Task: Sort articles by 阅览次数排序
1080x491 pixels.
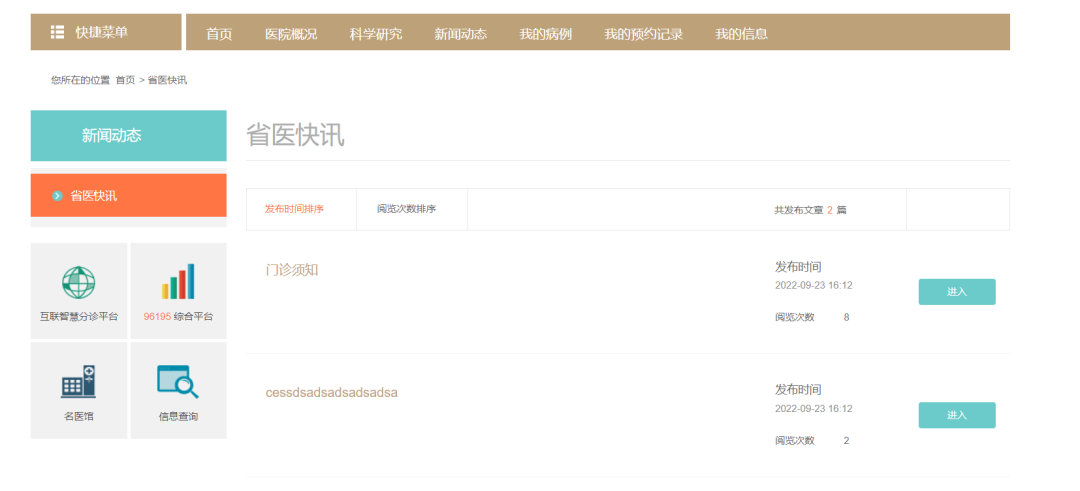Action: pos(406,209)
